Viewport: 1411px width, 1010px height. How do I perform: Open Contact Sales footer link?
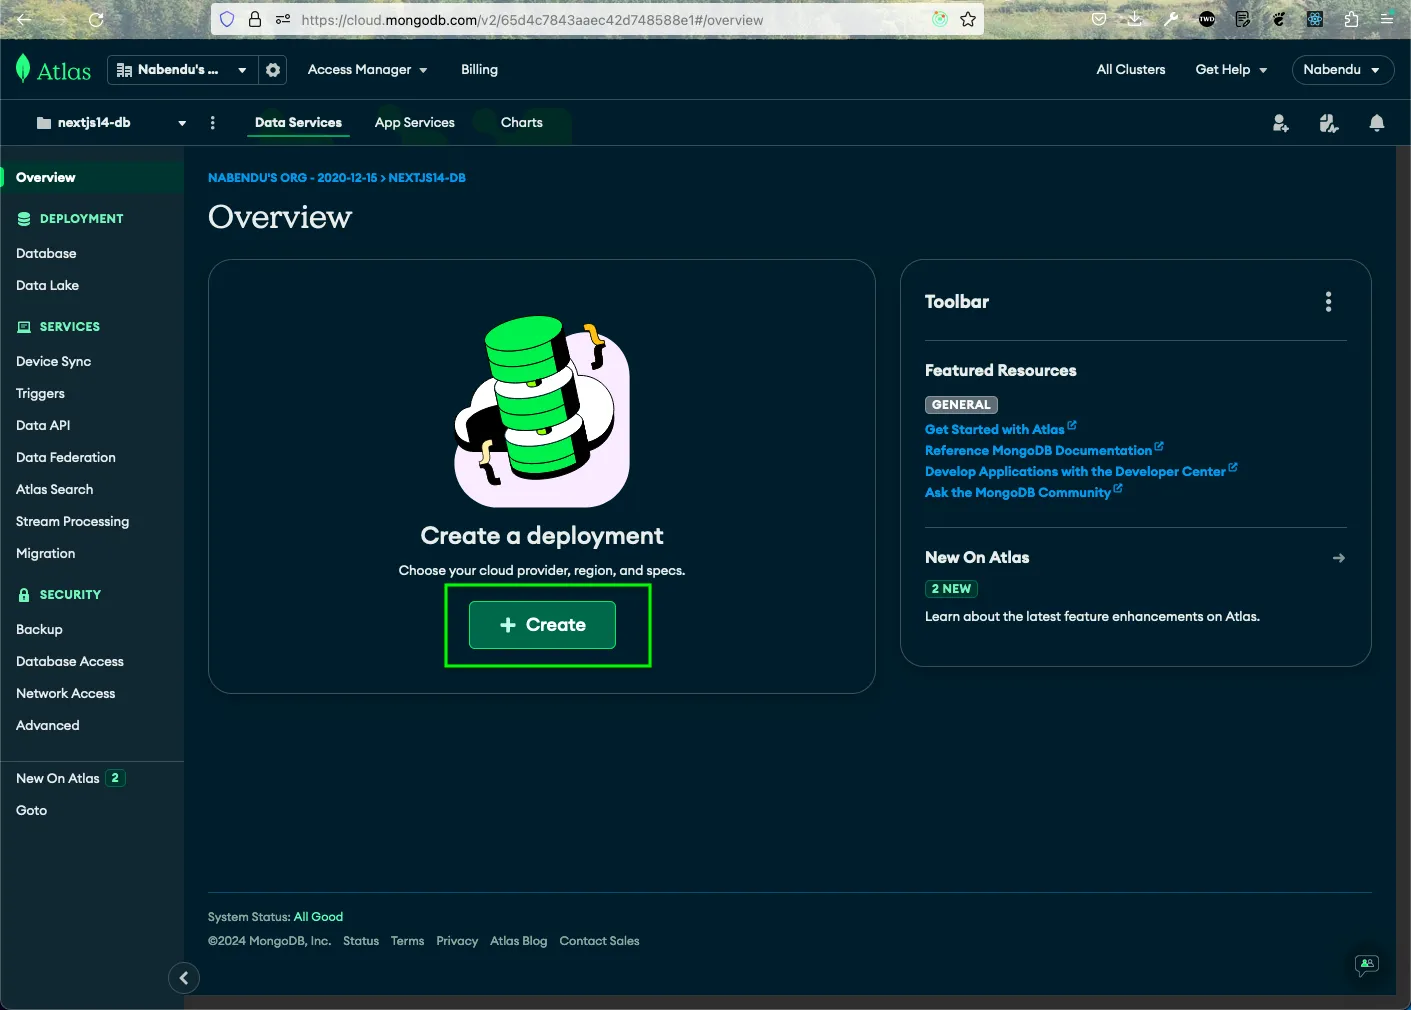coord(599,941)
